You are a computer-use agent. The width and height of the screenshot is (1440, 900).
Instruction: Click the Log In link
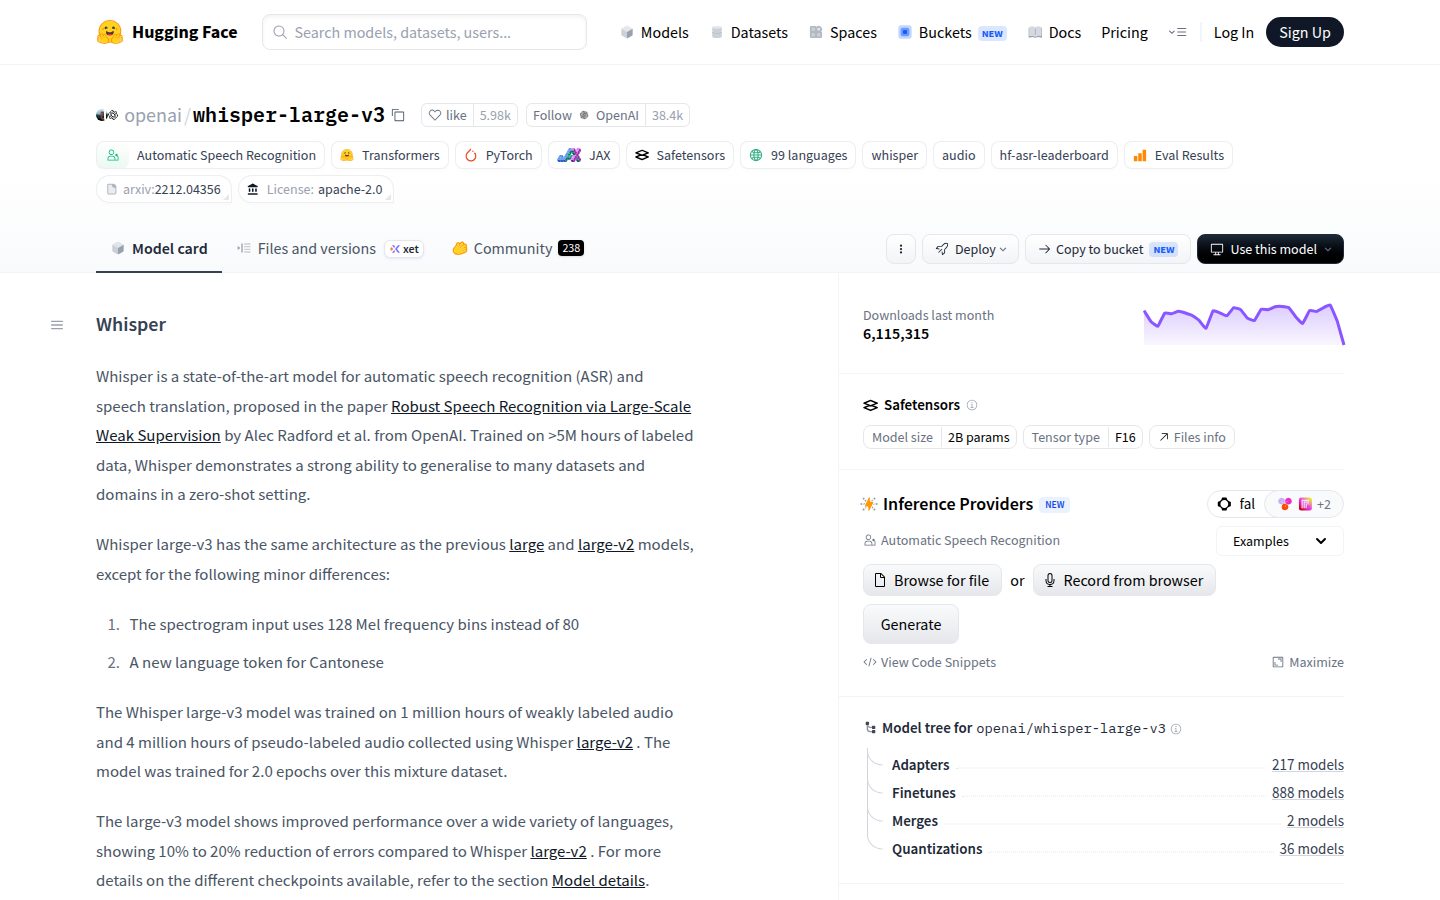1233,32
